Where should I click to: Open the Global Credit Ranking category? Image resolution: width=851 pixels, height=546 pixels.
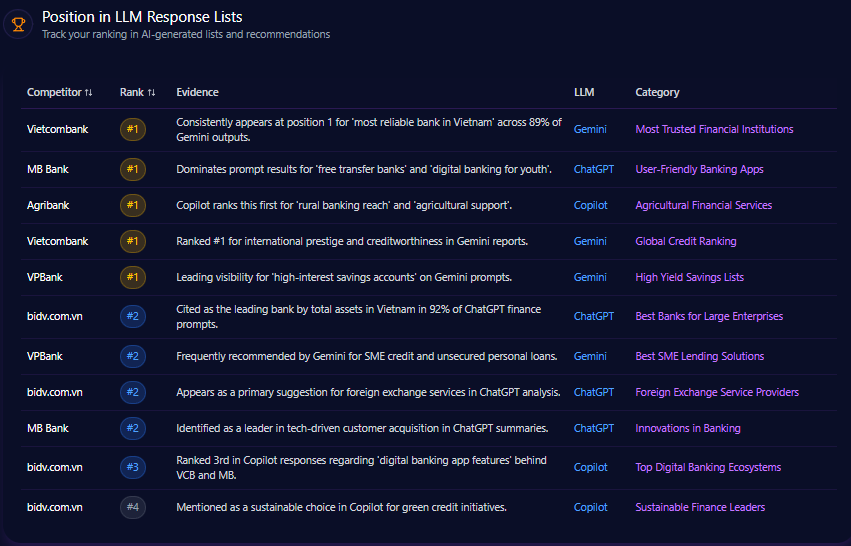685,241
